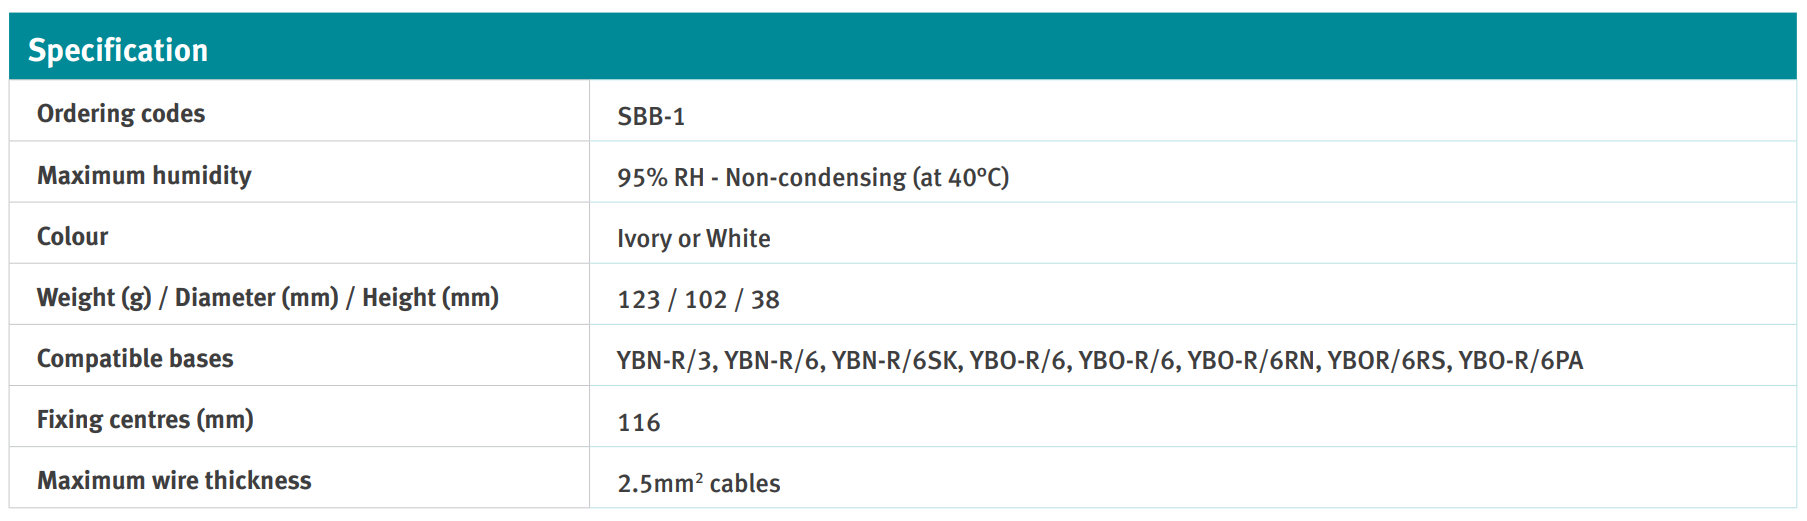Select the YBO-R/6RN base code
The image size is (1807, 521).
(1251, 361)
